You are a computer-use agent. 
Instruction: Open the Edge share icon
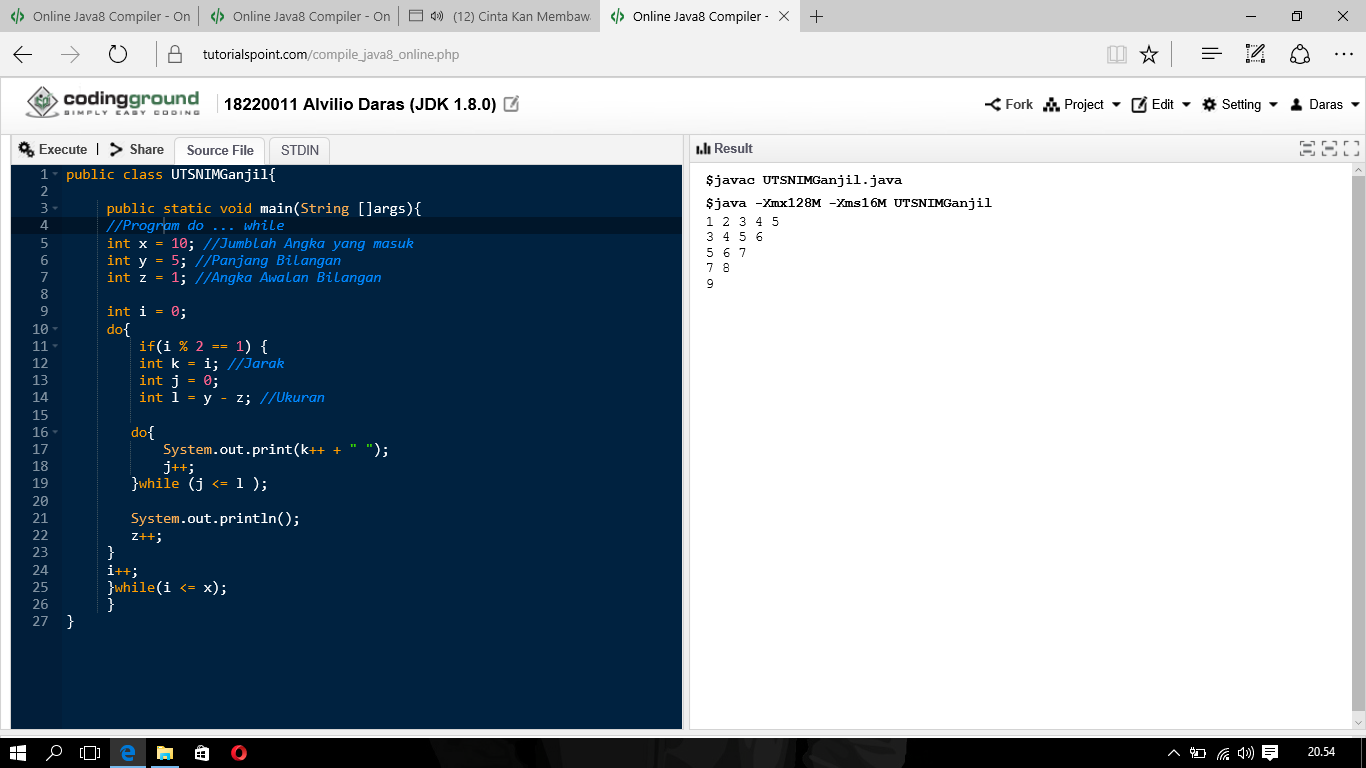point(1300,54)
